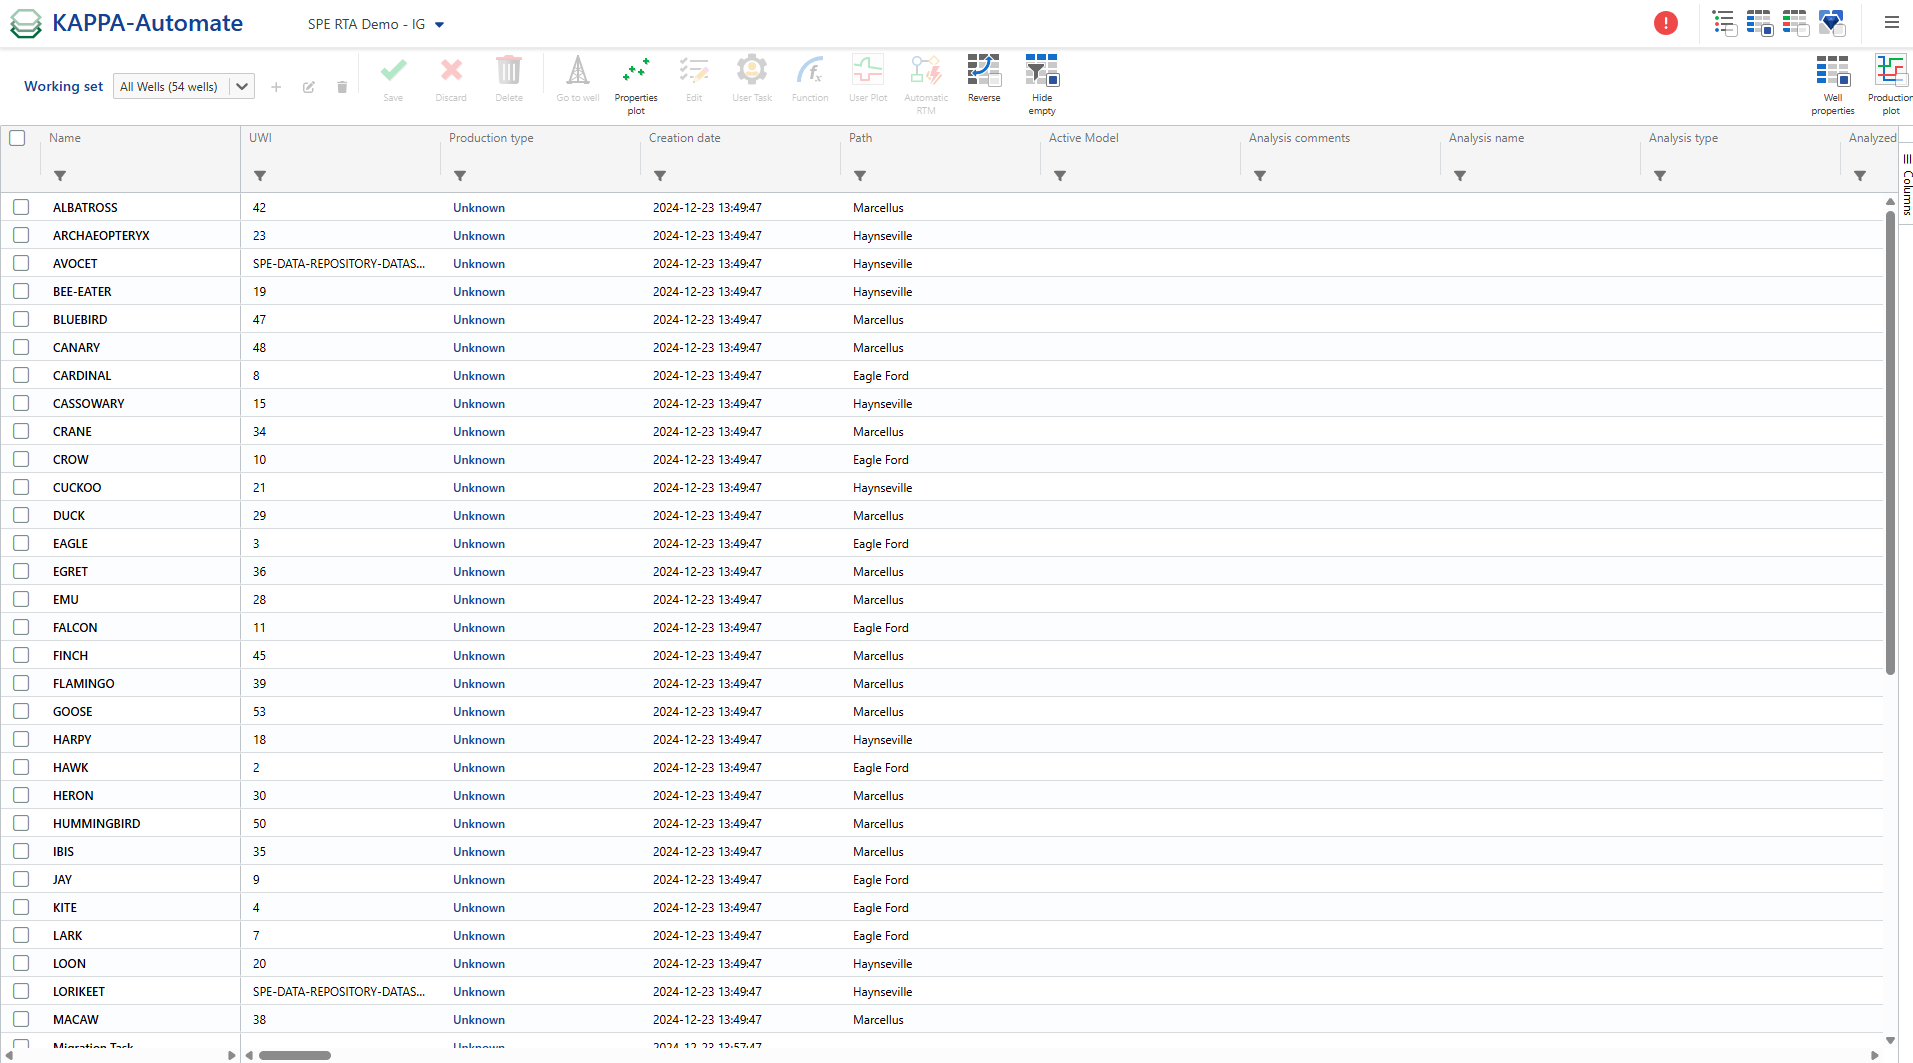Click the green-red-blue table icon in header
The height and width of the screenshot is (1063, 1913).
pyautogui.click(x=1795, y=23)
